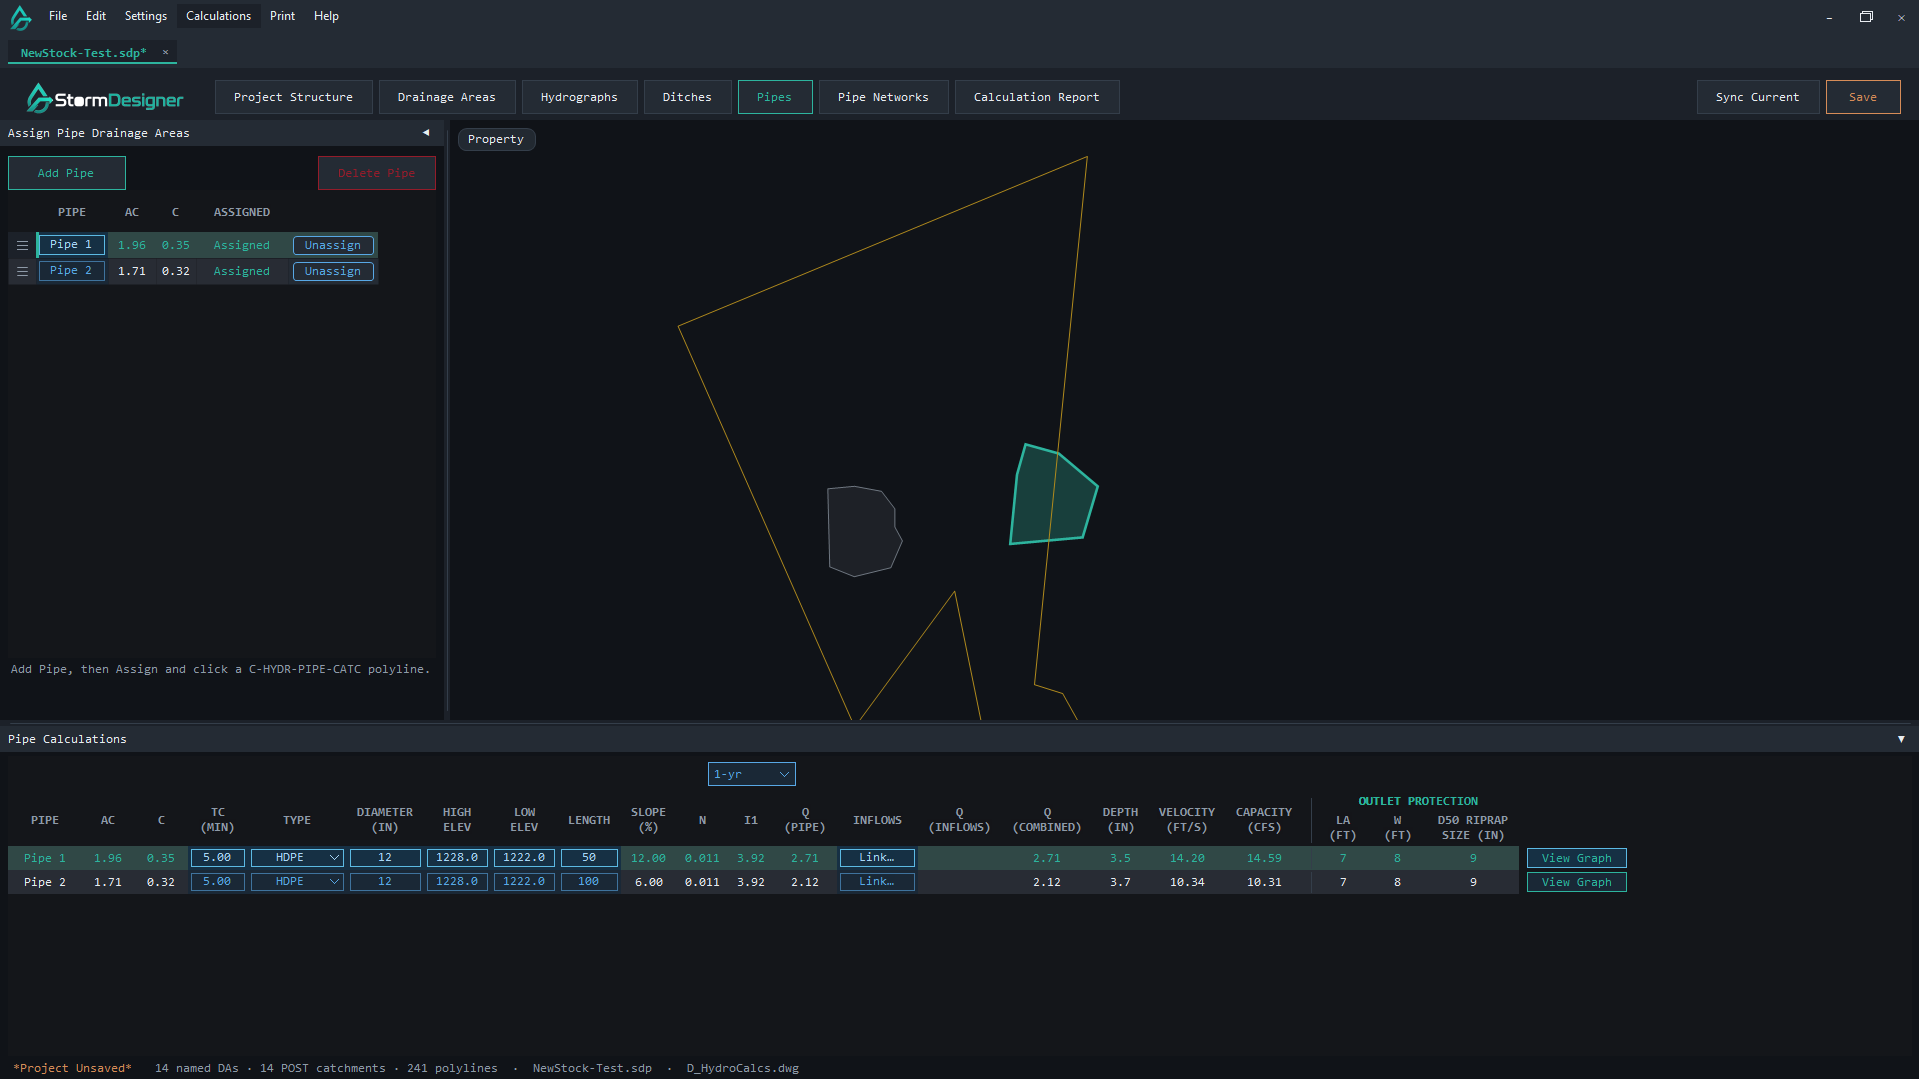The width and height of the screenshot is (1919, 1079).
Task: Unassign drainage area from Pipe 1
Action: click(333, 245)
